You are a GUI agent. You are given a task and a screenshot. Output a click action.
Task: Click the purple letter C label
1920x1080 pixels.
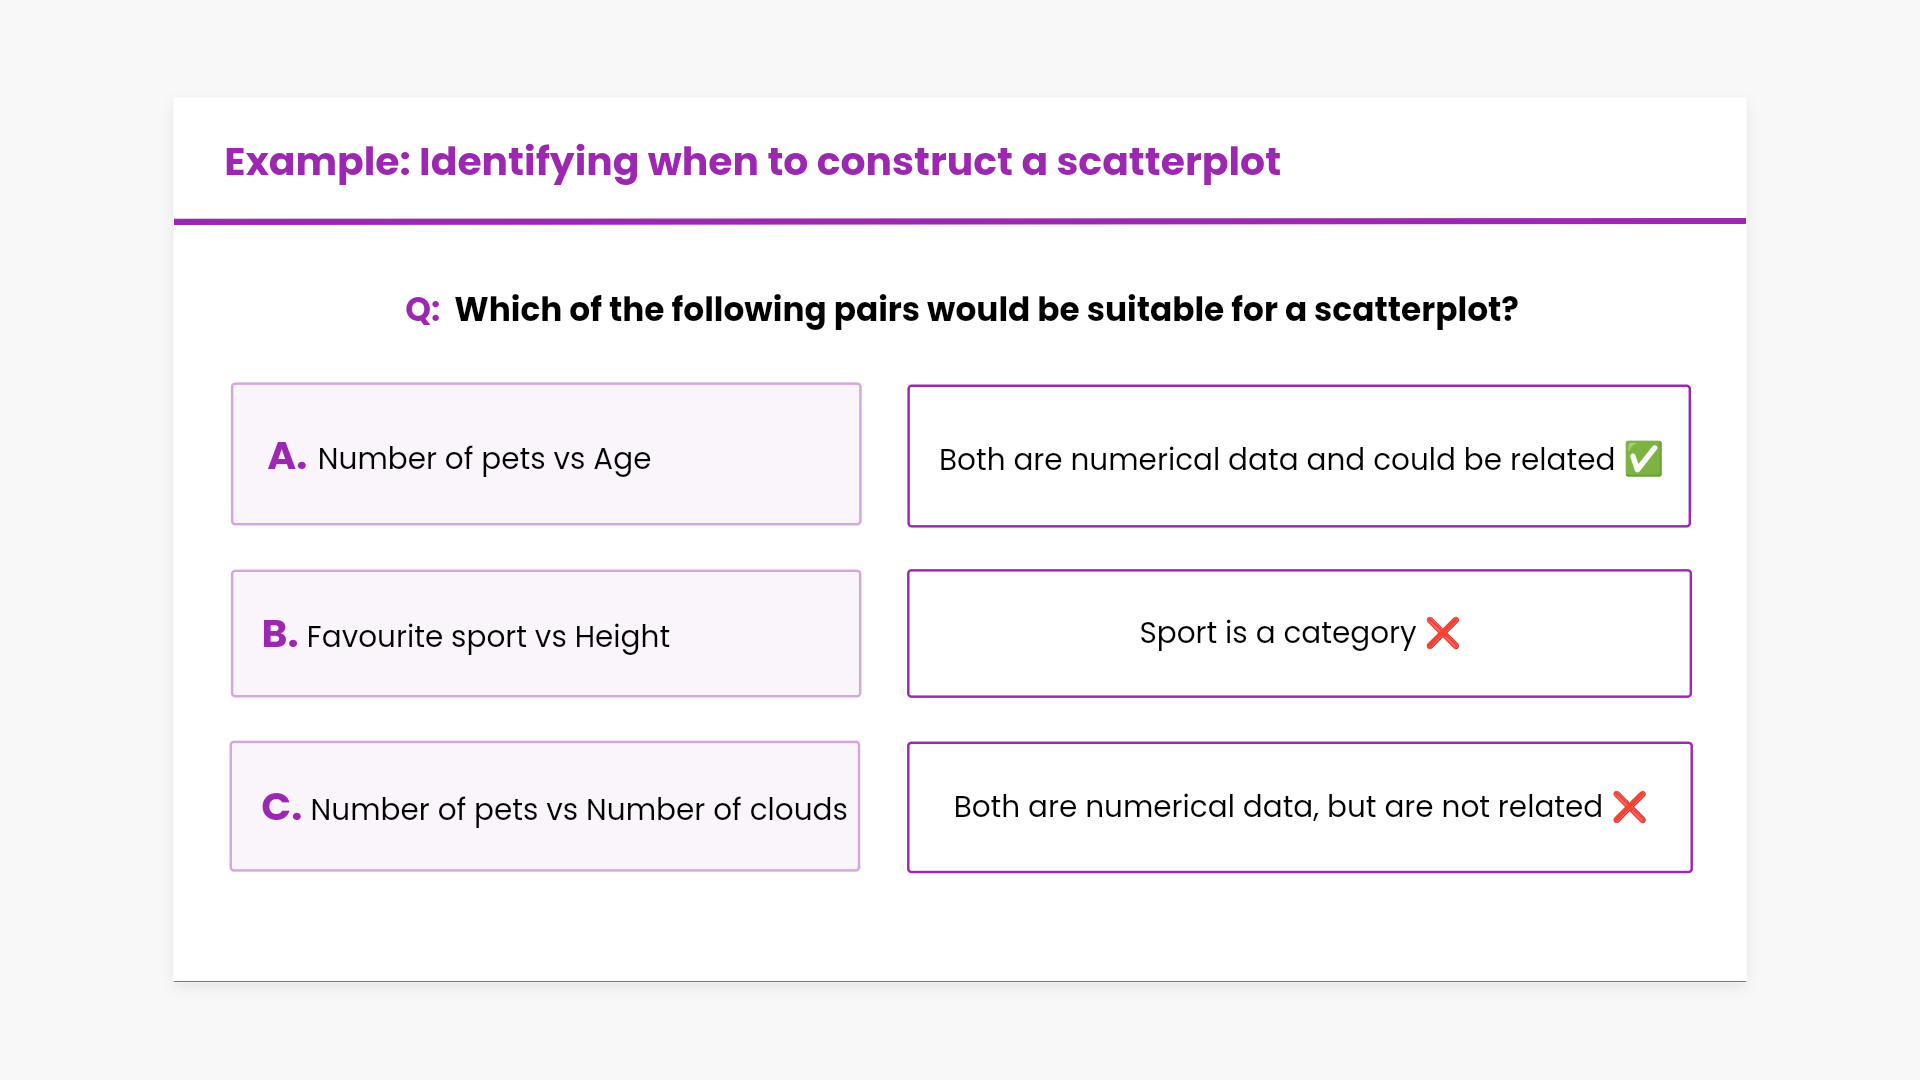click(x=281, y=807)
